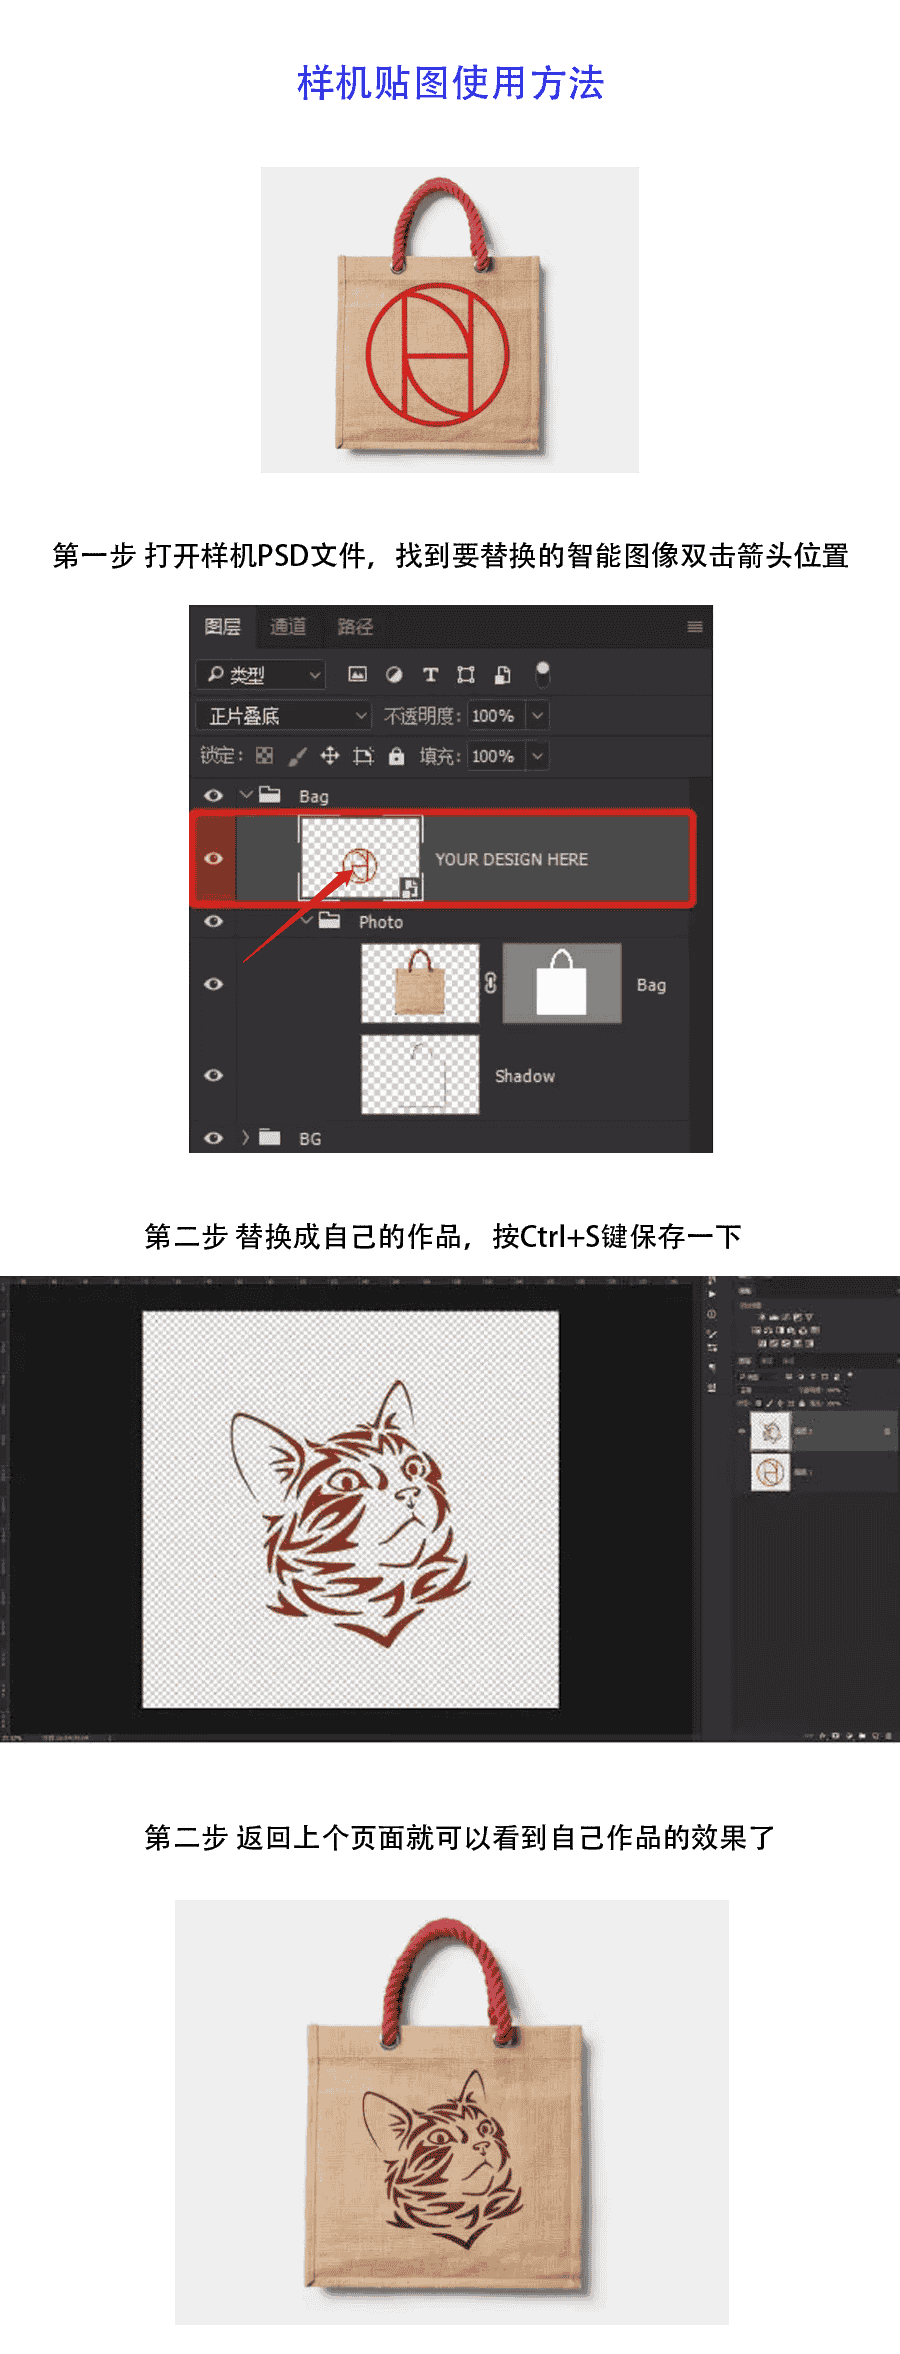This screenshot has height=2354, width=900.
Task: Click link icon between Bag layer and mask
Action: tap(490, 983)
